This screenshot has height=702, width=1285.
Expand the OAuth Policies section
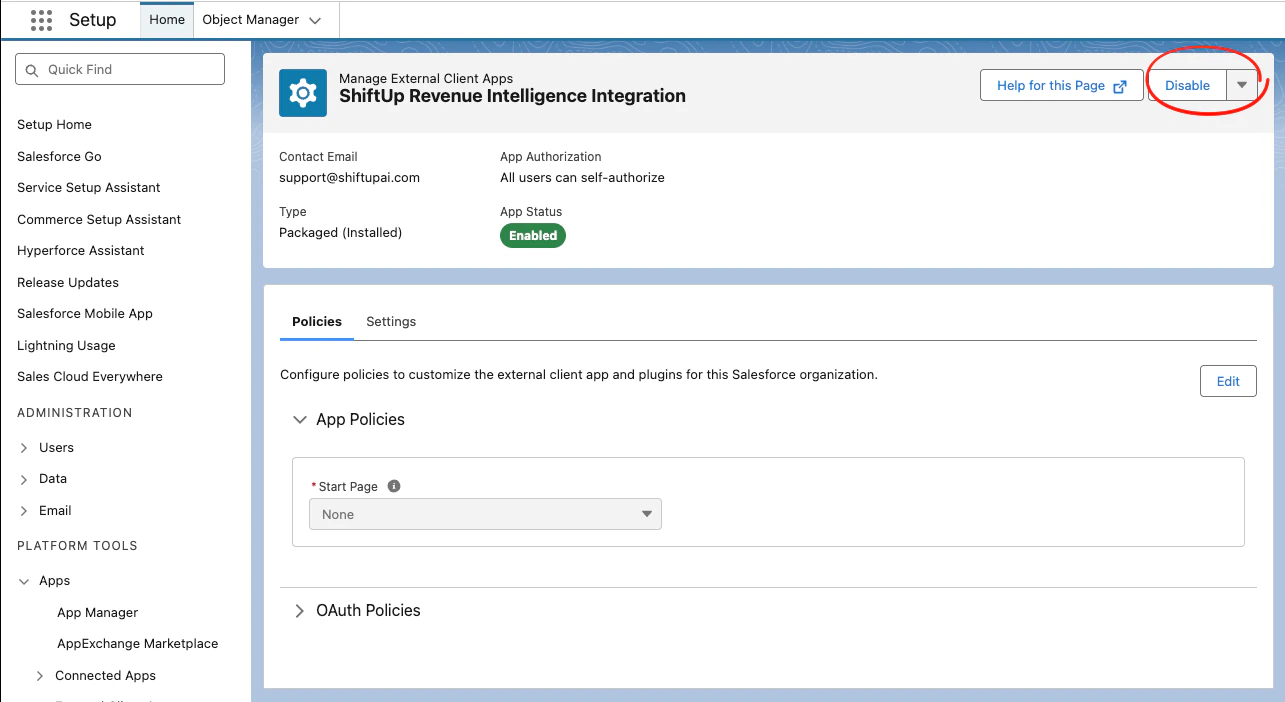[x=299, y=611]
